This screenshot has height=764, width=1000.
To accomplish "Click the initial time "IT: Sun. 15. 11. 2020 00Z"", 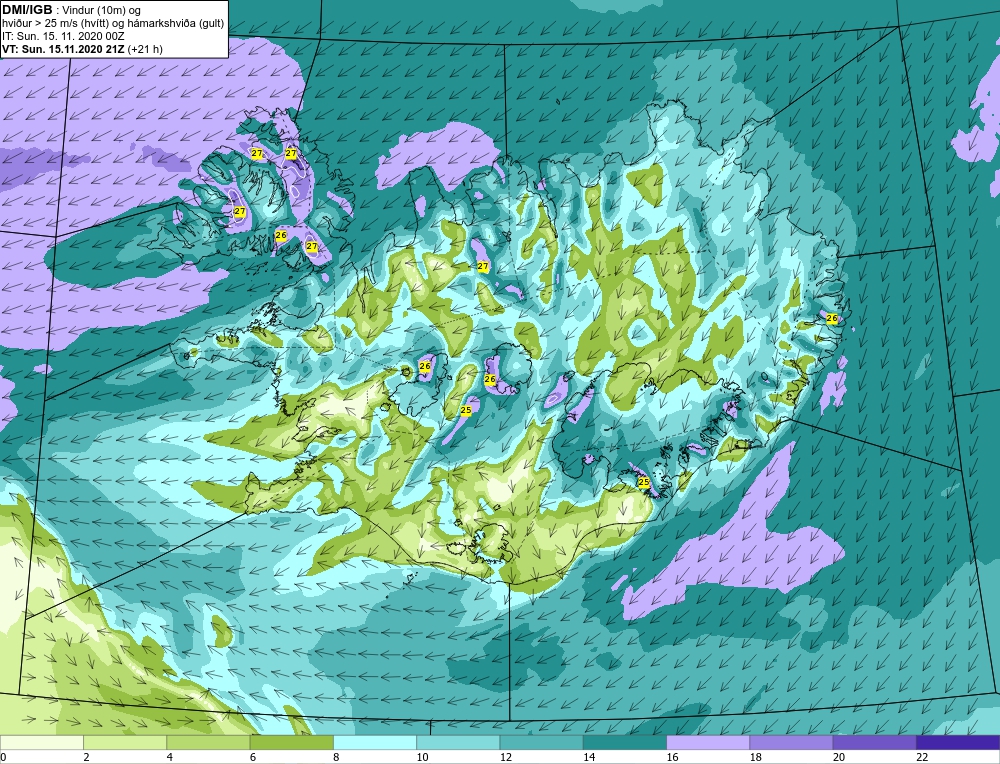I will click(x=62, y=36).
